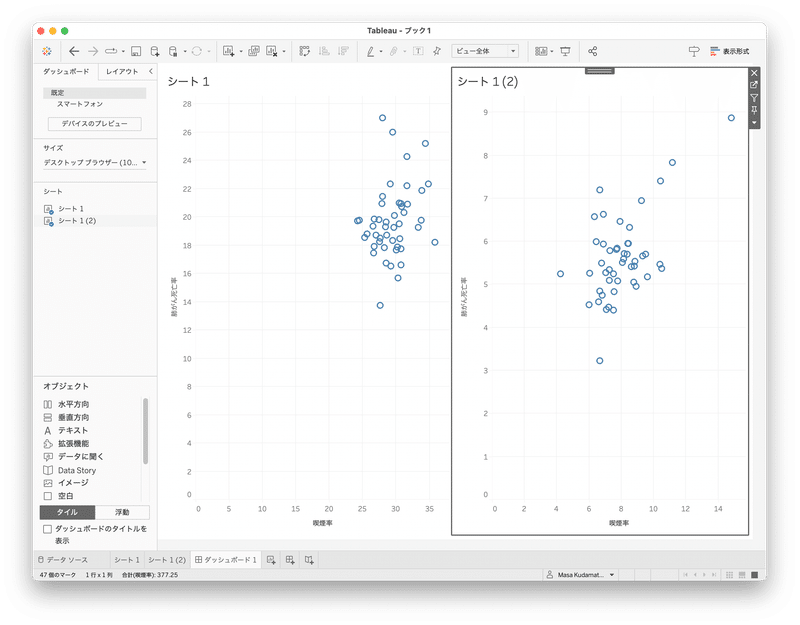
Task: Open デスクトップ ブラウザー size dropdown
Action: pyautogui.click(x=95, y=162)
